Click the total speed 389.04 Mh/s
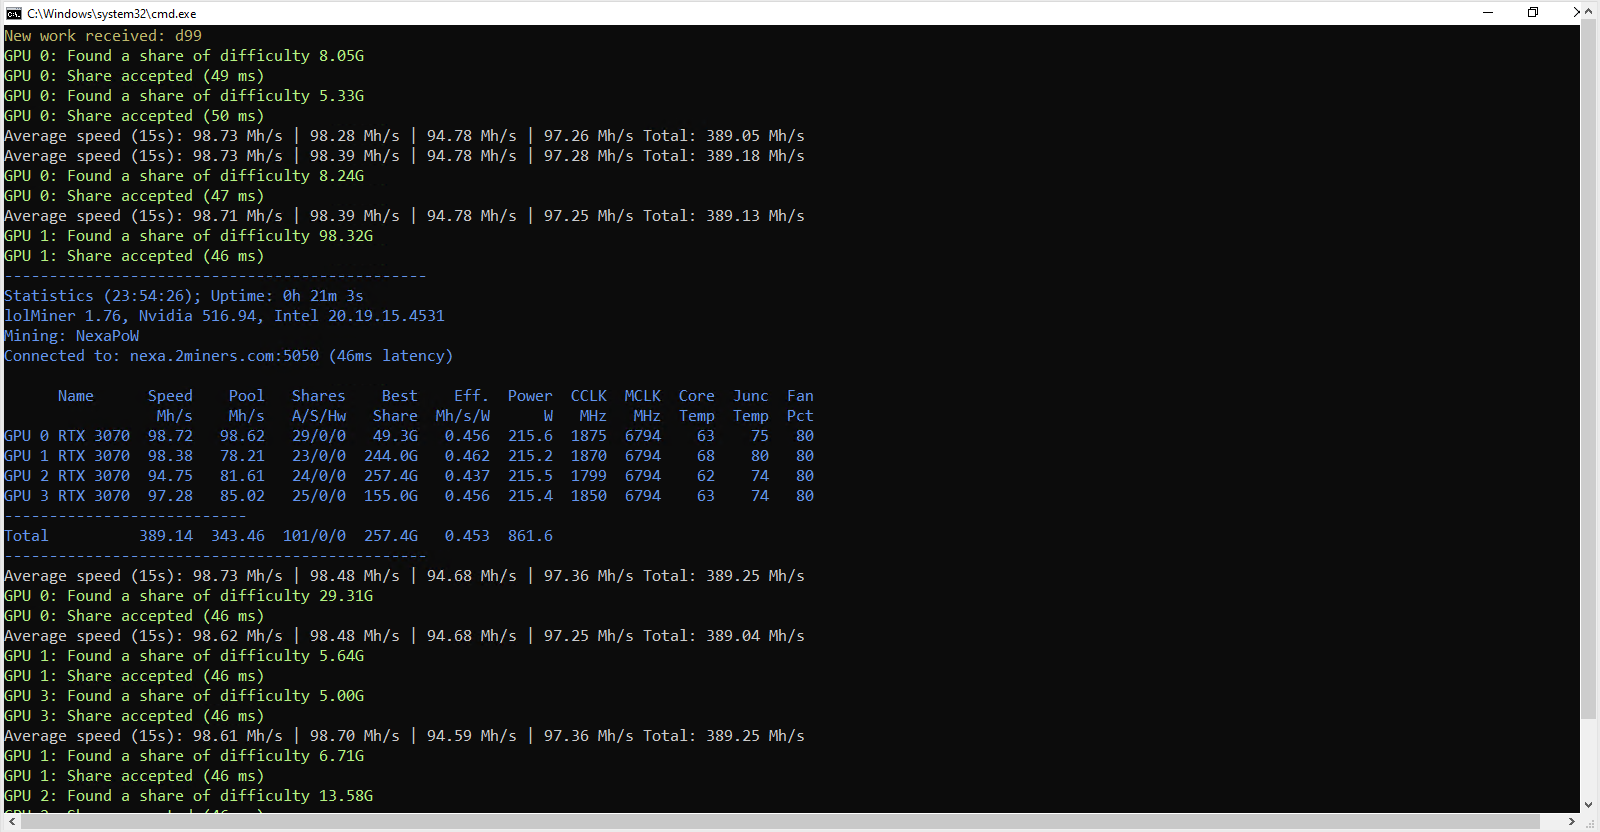 pos(755,636)
